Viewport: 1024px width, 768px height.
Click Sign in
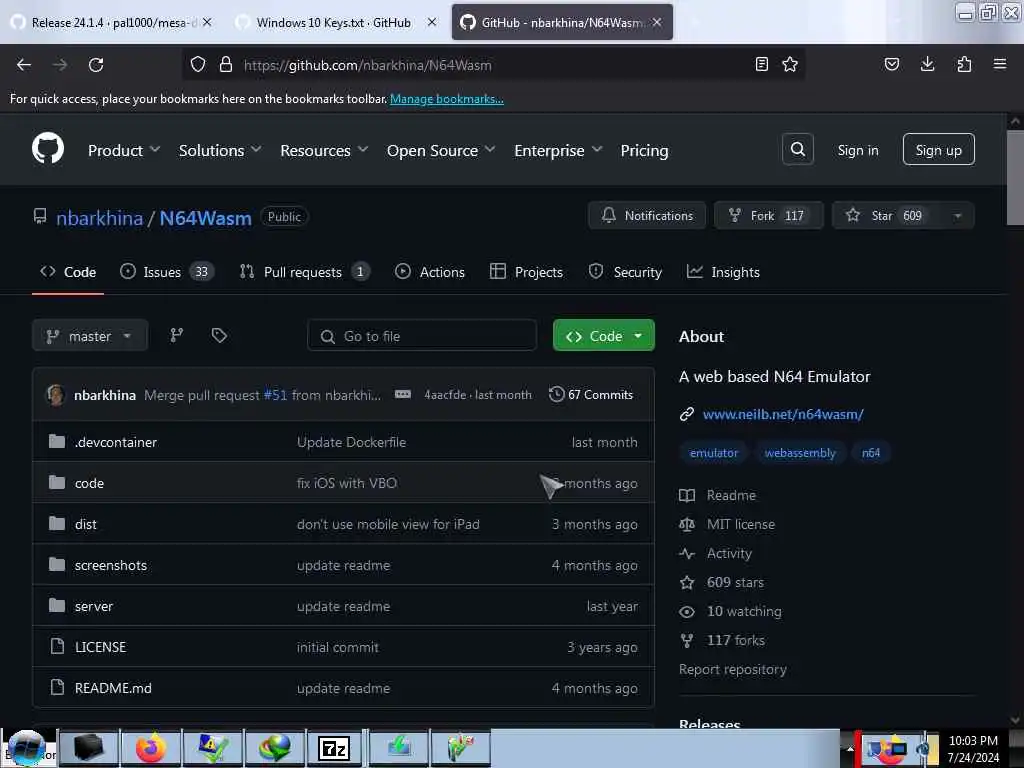(857, 150)
